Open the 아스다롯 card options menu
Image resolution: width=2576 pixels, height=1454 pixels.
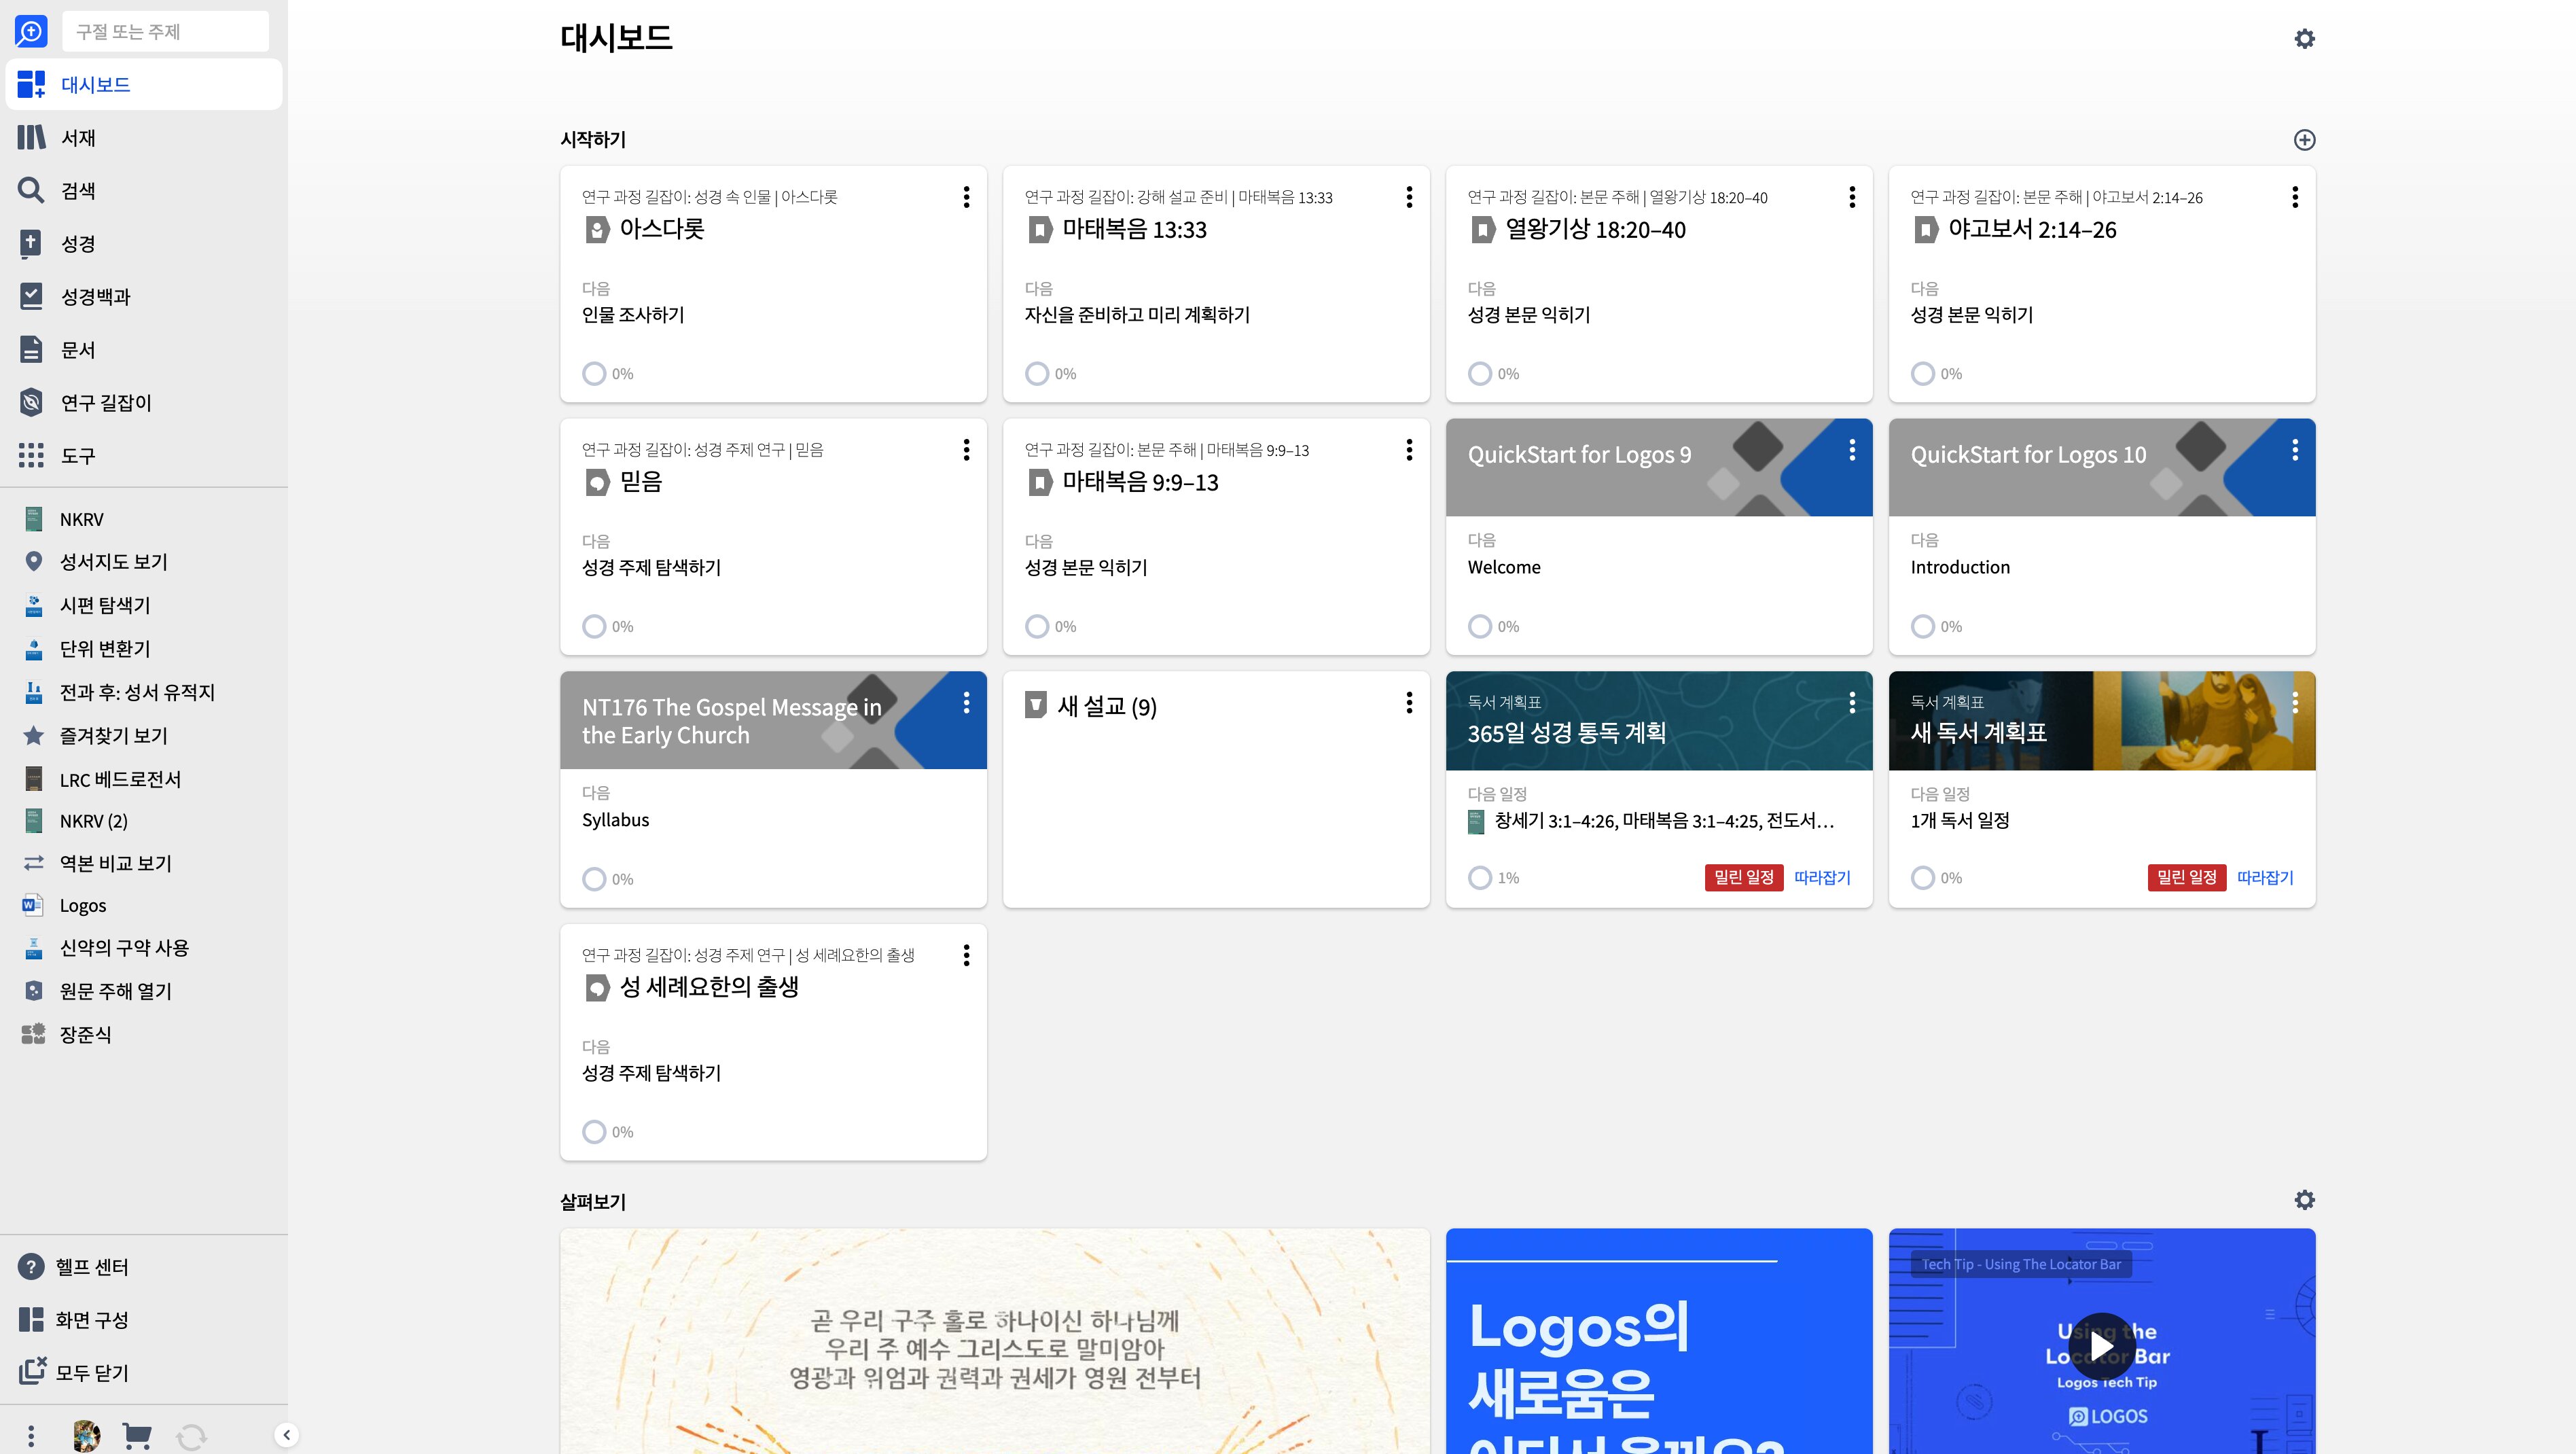coord(966,197)
